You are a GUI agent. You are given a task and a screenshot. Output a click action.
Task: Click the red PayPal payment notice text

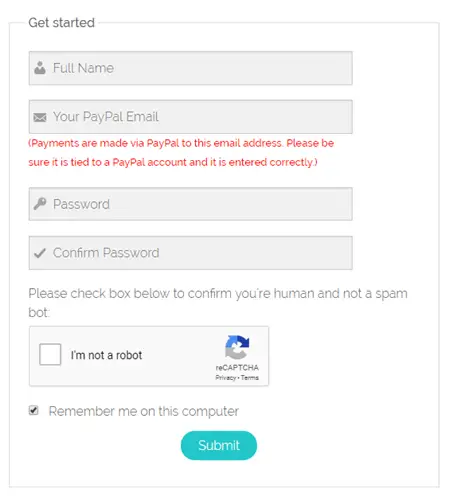[x=181, y=153]
